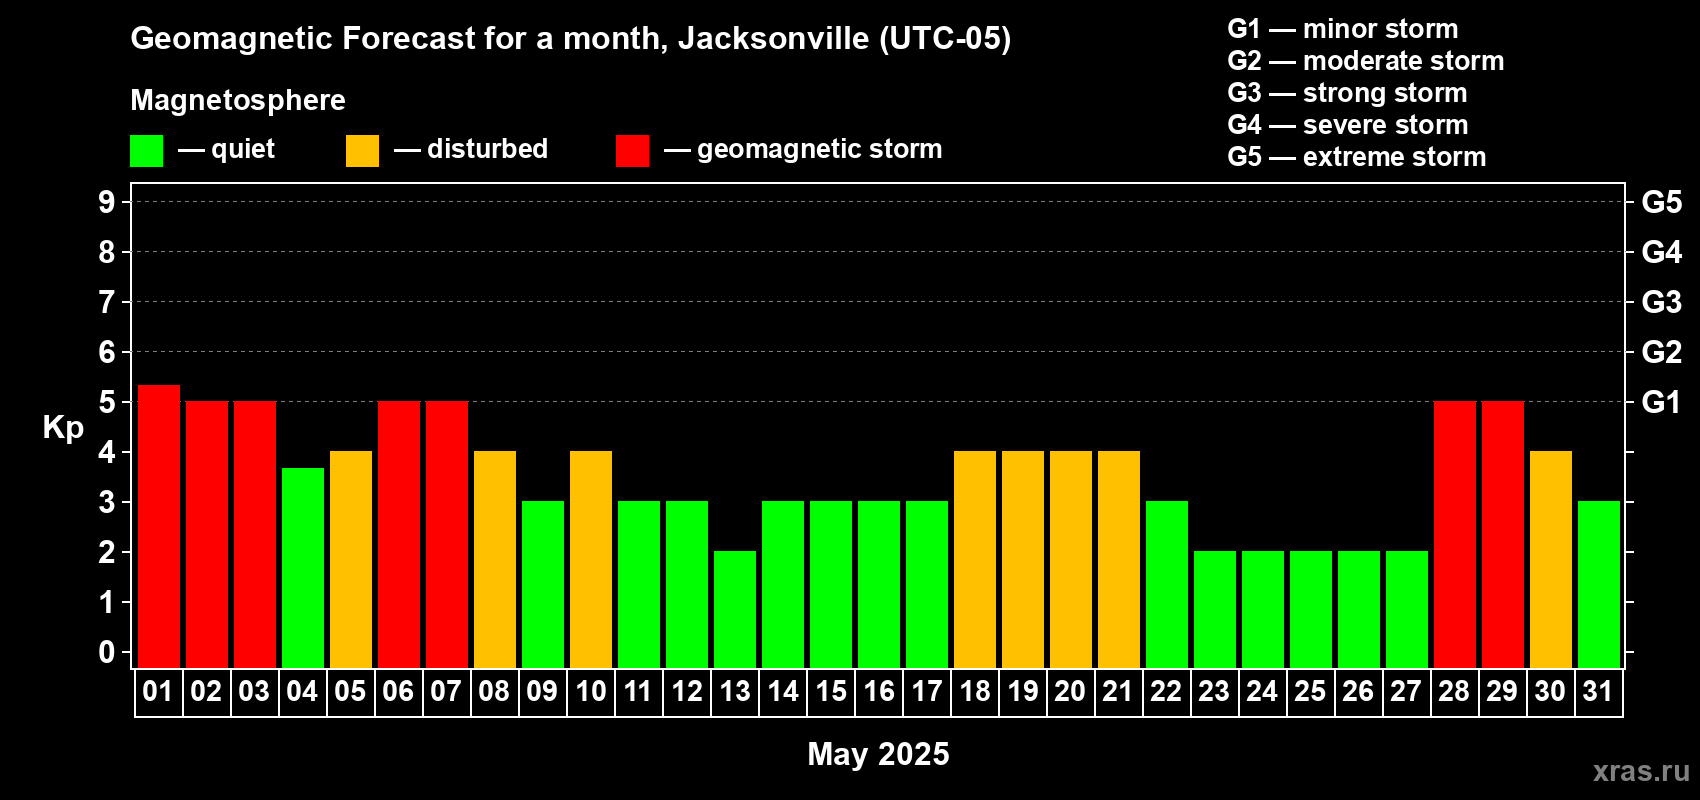Viewport: 1700px width, 800px height.
Task: Click 'G1 — minor storm' legend line
Action: [x=1342, y=29]
